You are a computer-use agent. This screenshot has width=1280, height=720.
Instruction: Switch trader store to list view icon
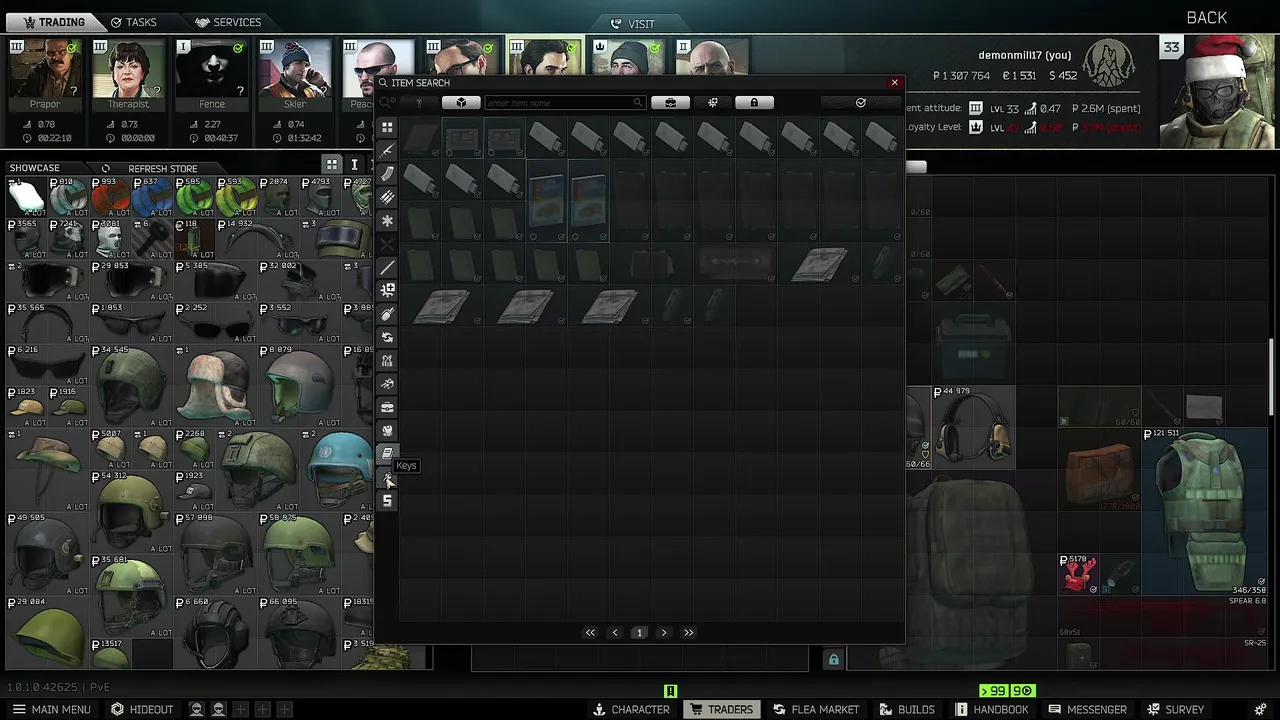[354, 164]
